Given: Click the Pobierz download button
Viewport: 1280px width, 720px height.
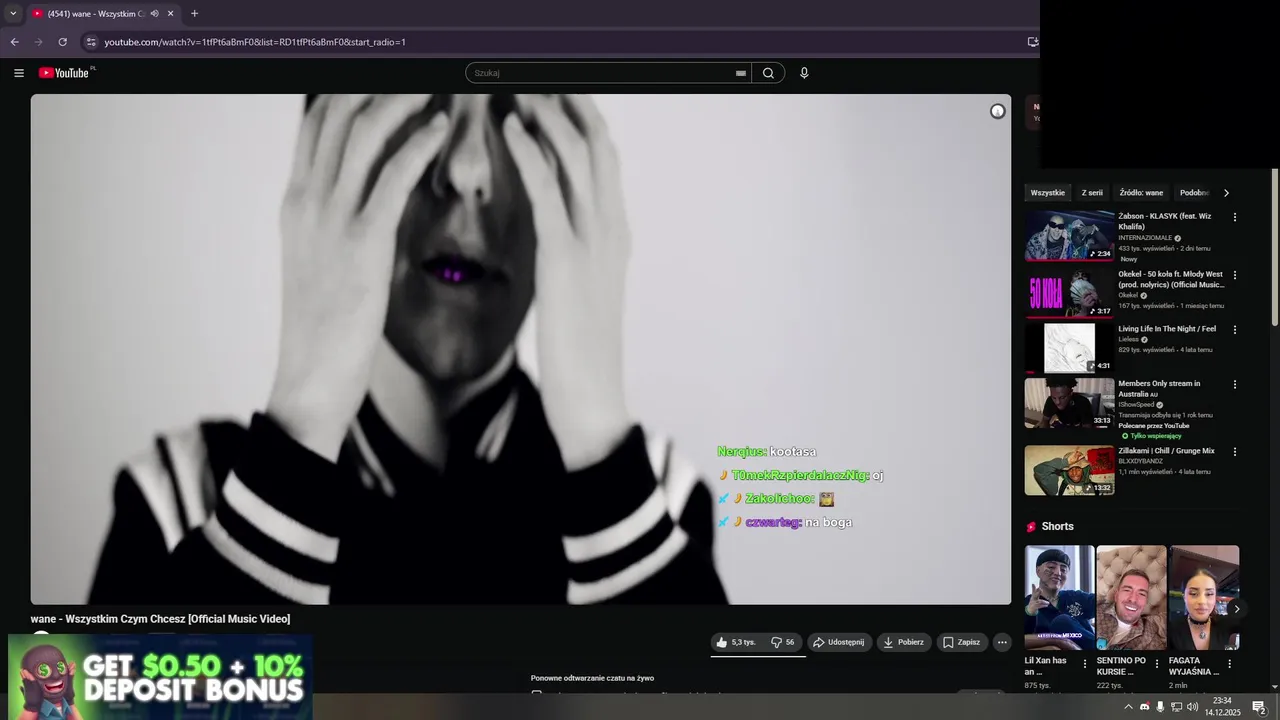Looking at the screenshot, I should click(903, 642).
